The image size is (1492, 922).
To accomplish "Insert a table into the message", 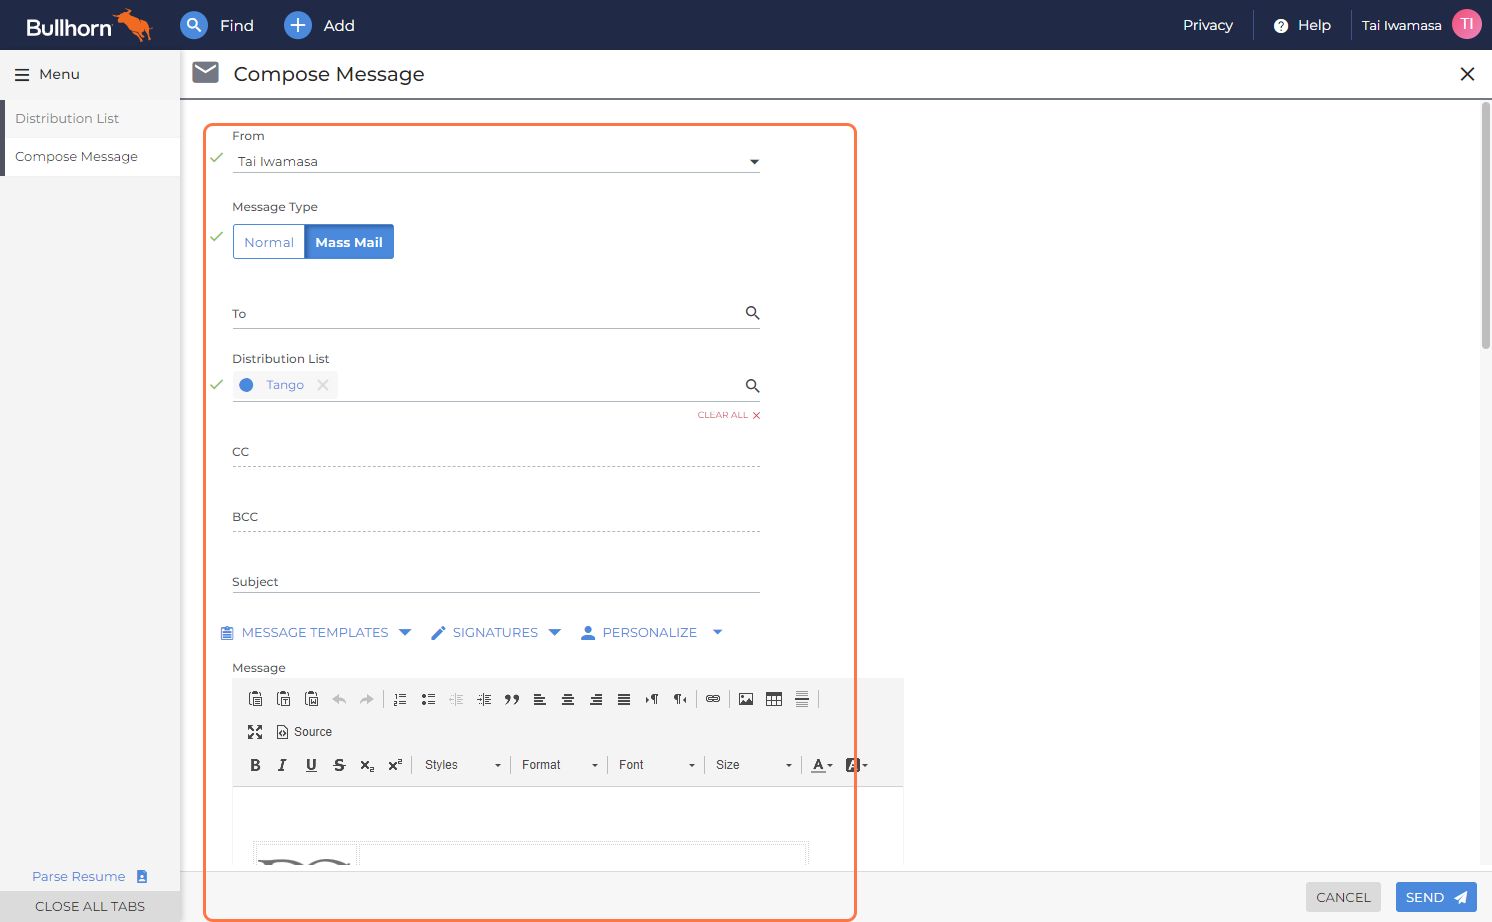I will click(774, 699).
